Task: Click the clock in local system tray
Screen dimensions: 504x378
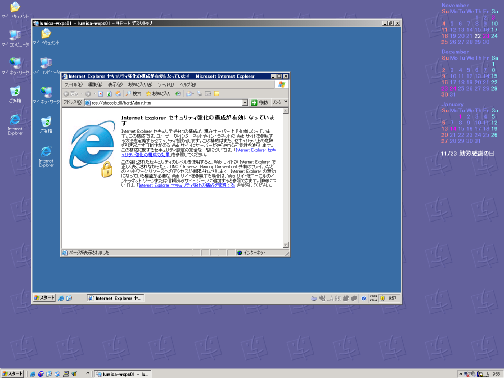Action: 497,374
